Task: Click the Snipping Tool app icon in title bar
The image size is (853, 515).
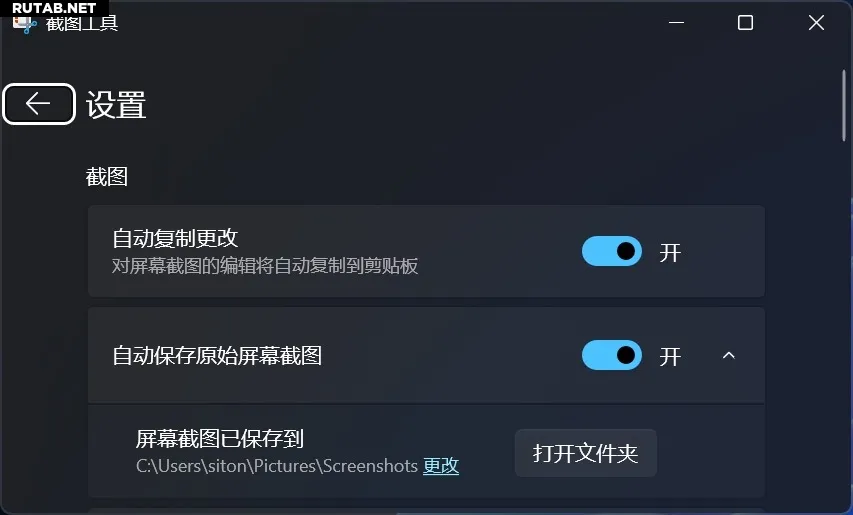Action: pos(24,24)
